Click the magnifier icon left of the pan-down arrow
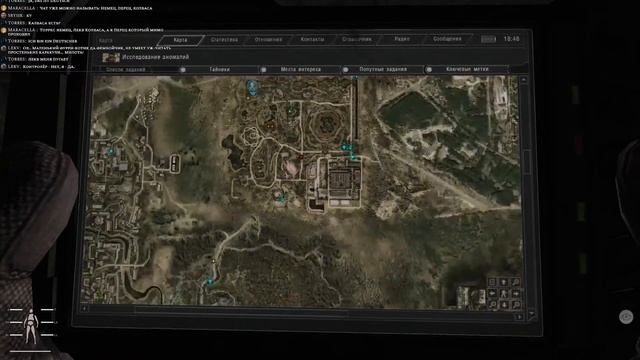The width and height of the screenshot is (640, 360). coord(492,304)
